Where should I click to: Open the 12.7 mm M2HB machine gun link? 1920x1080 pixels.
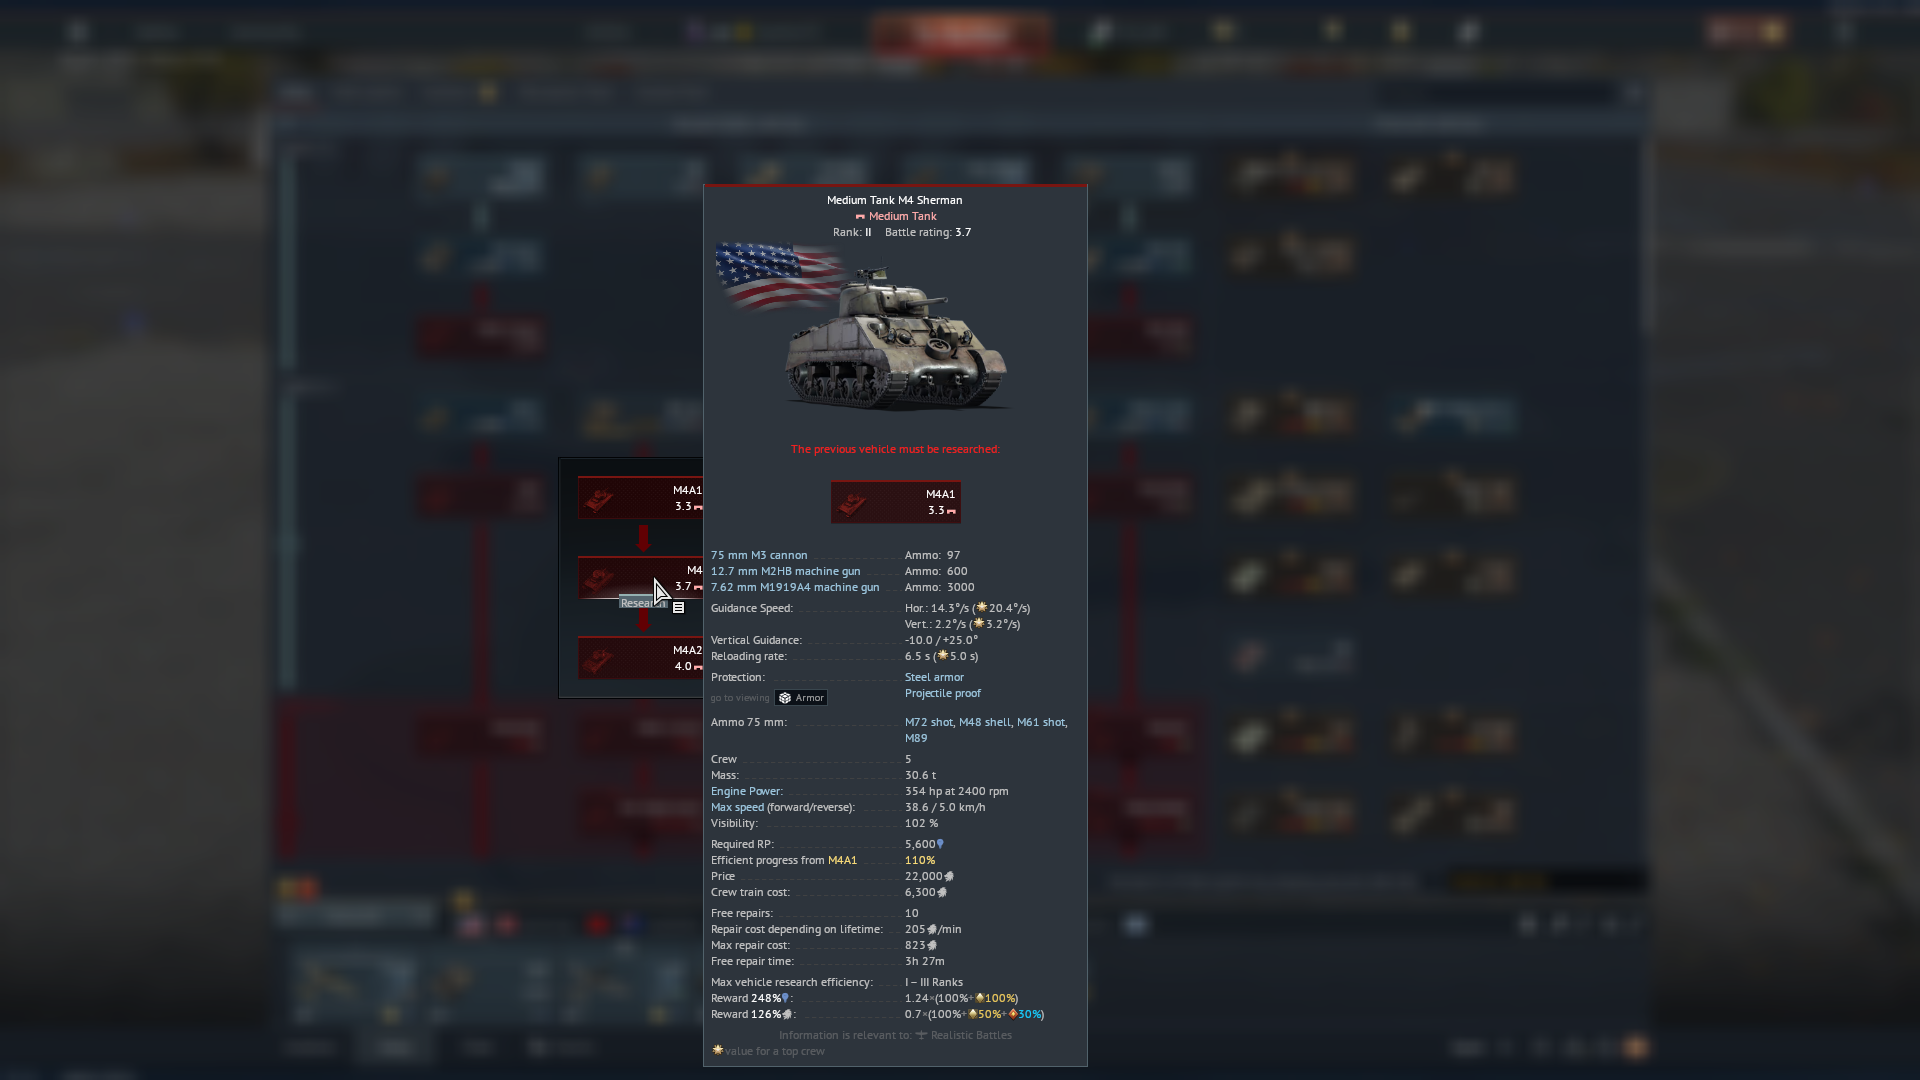point(785,571)
